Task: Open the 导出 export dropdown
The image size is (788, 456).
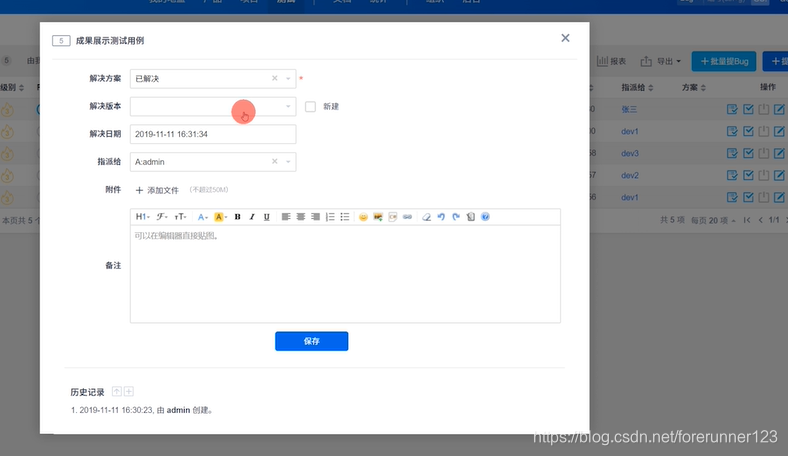Action: (x=661, y=61)
